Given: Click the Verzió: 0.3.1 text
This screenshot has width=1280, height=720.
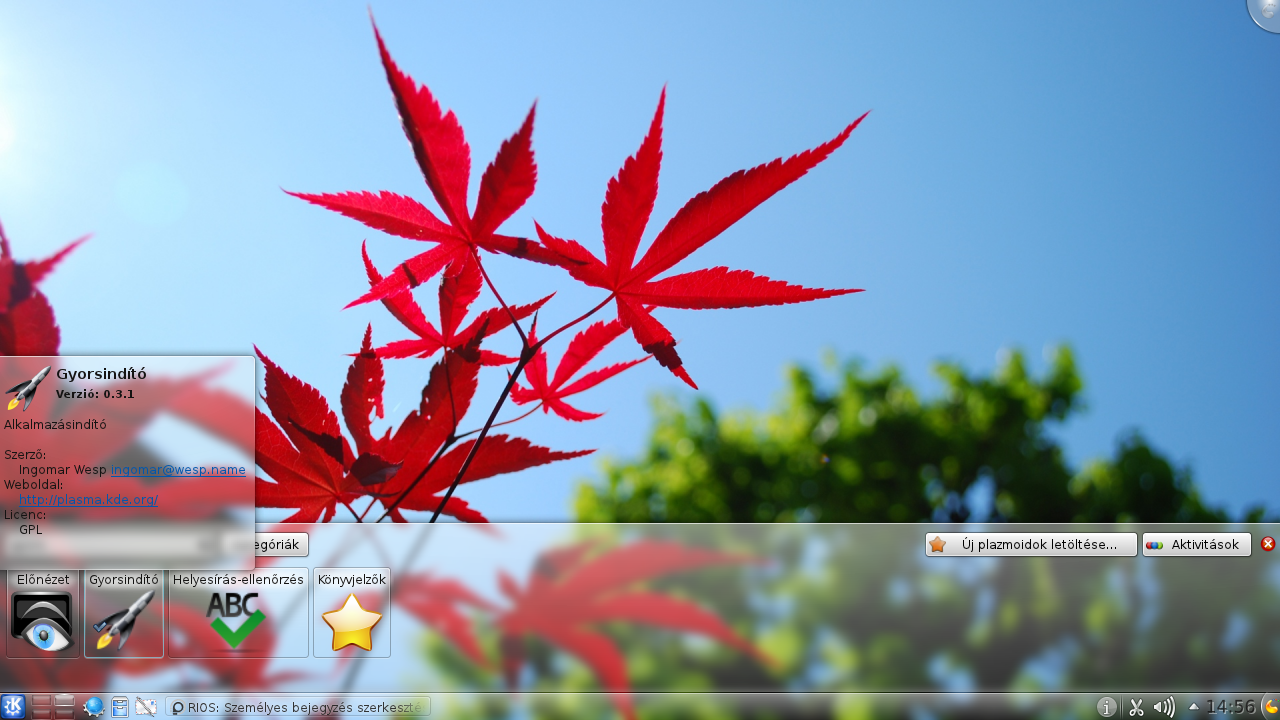Looking at the screenshot, I should coord(95,394).
